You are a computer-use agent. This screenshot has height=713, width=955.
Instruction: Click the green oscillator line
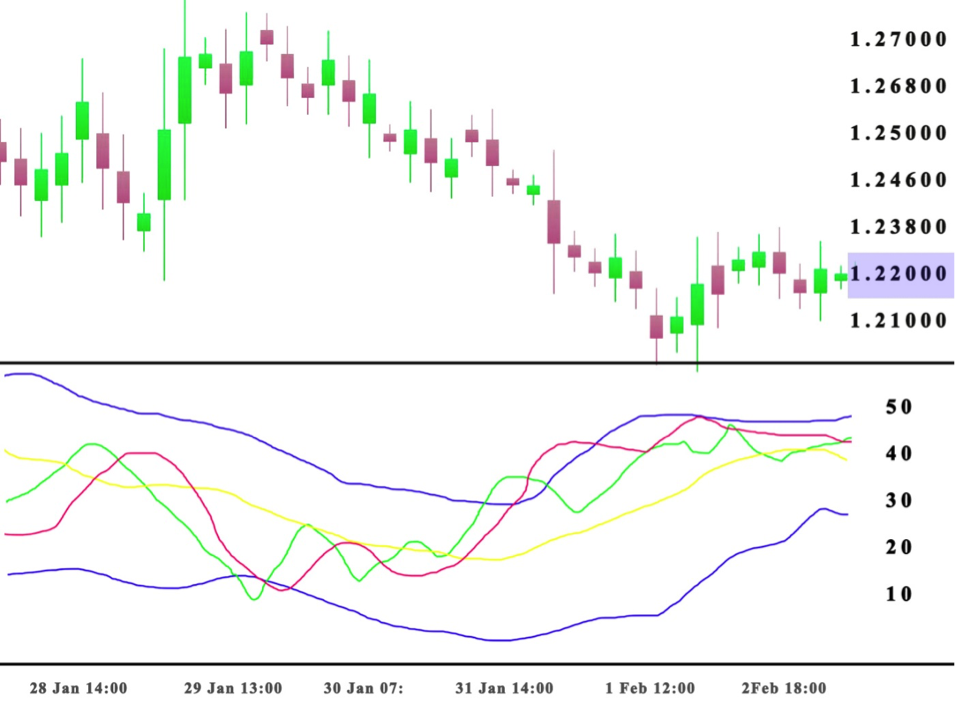(90, 443)
